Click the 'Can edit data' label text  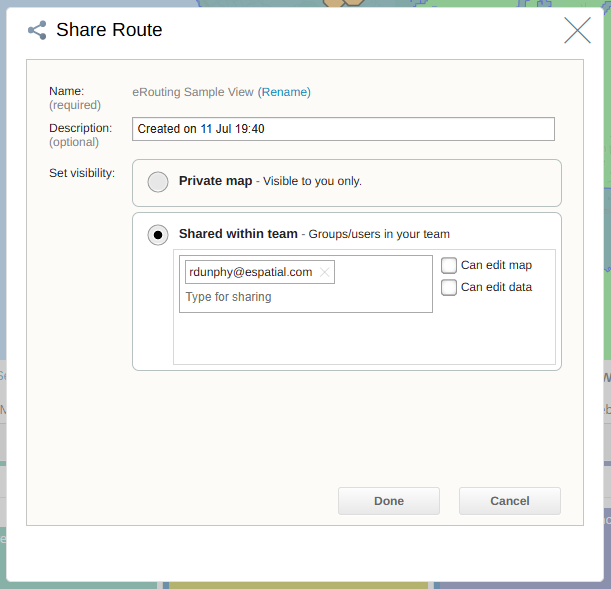496,287
